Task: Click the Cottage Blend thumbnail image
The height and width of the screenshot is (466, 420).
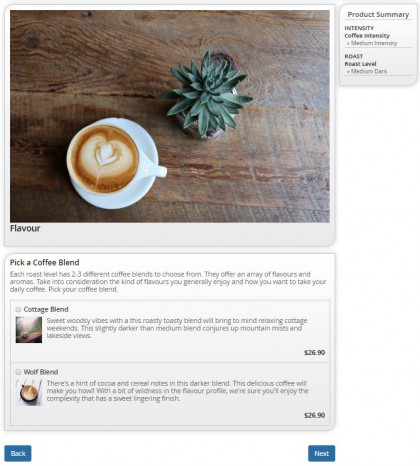Action: click(29, 330)
